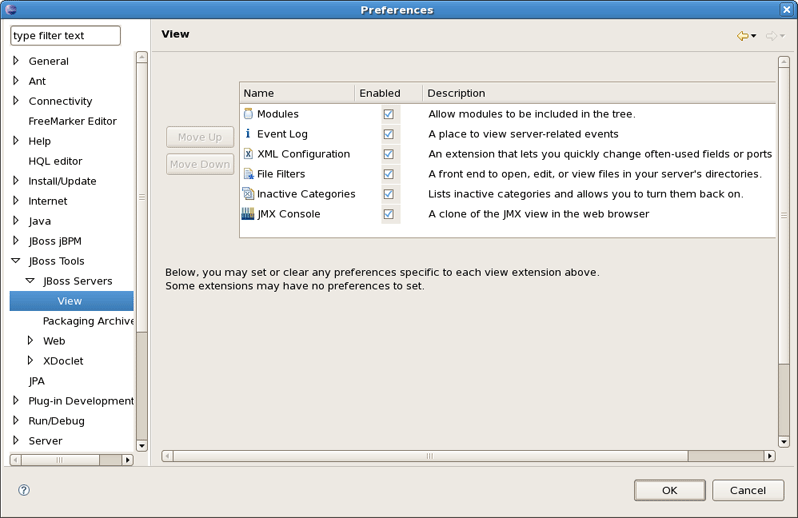
Task: Expand the XDoclet node
Action: coord(30,360)
